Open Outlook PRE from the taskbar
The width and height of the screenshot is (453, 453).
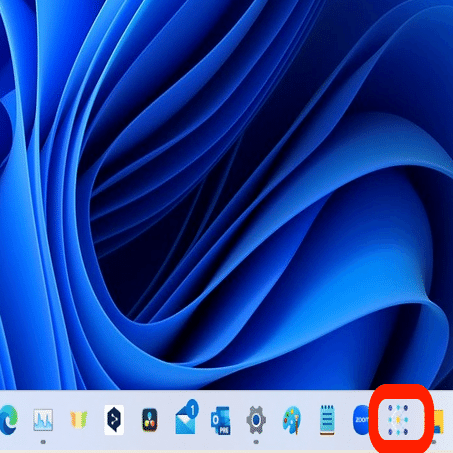coord(221,420)
